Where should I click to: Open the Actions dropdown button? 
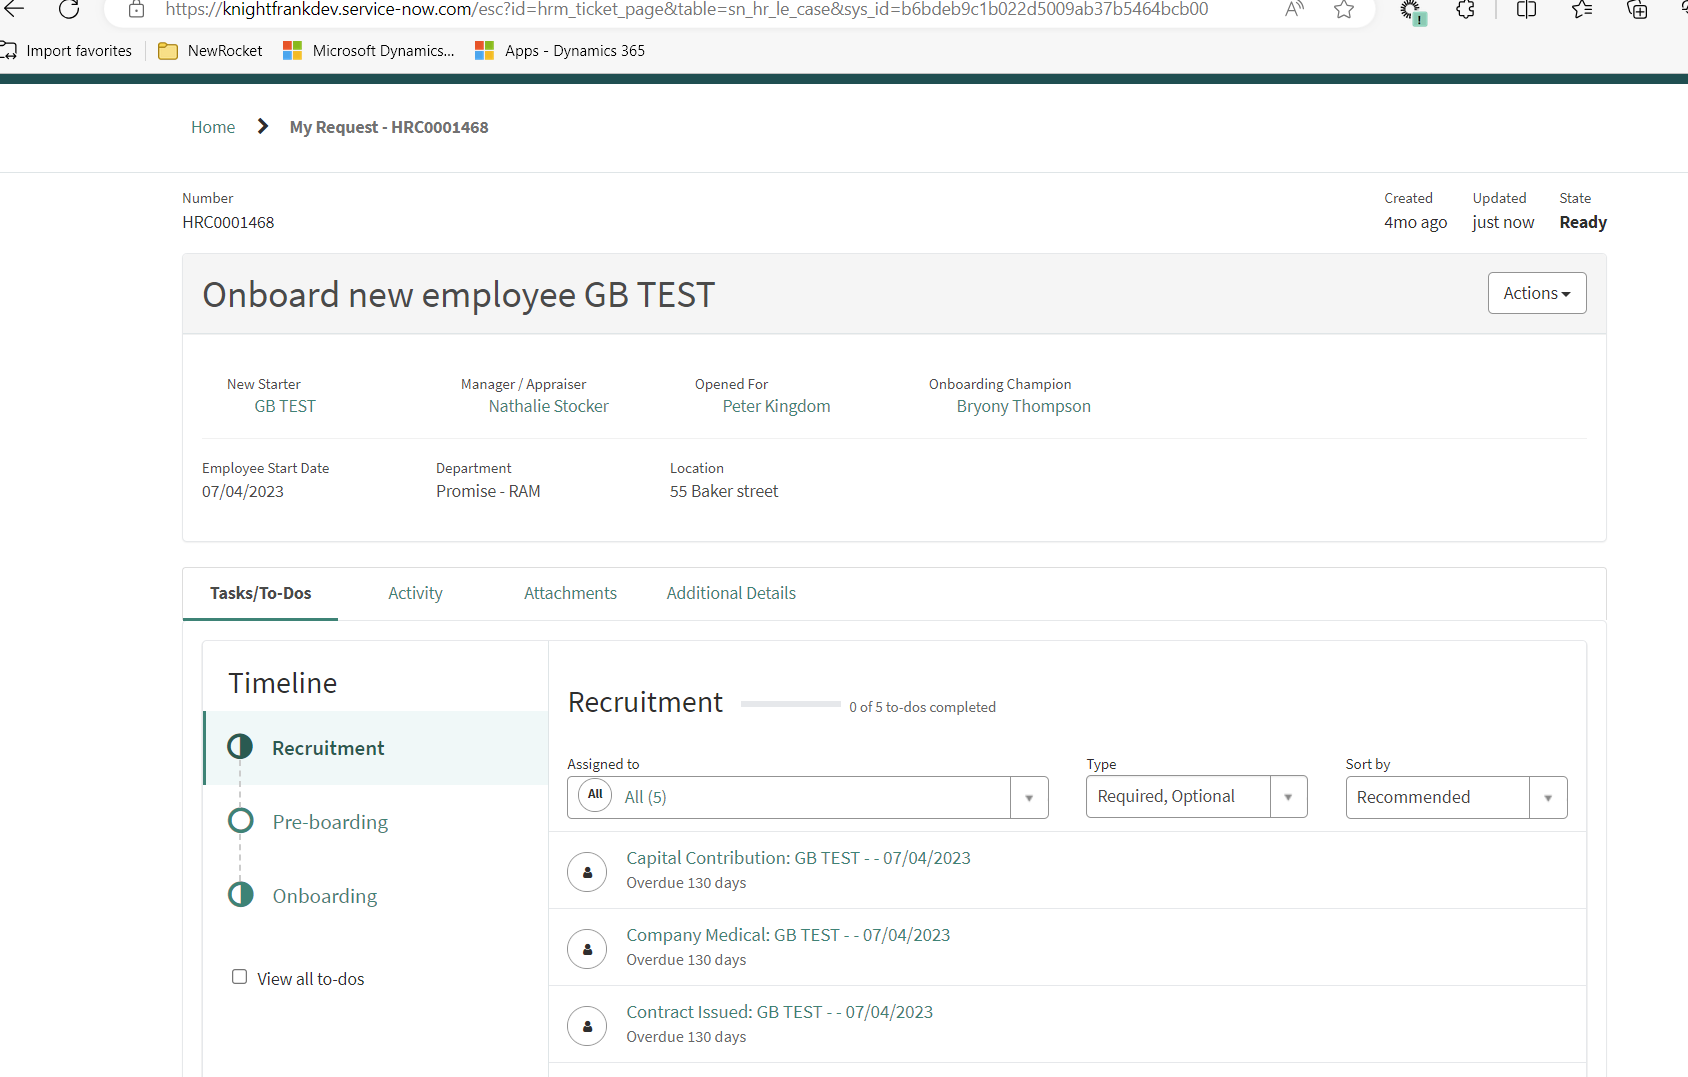click(1537, 293)
